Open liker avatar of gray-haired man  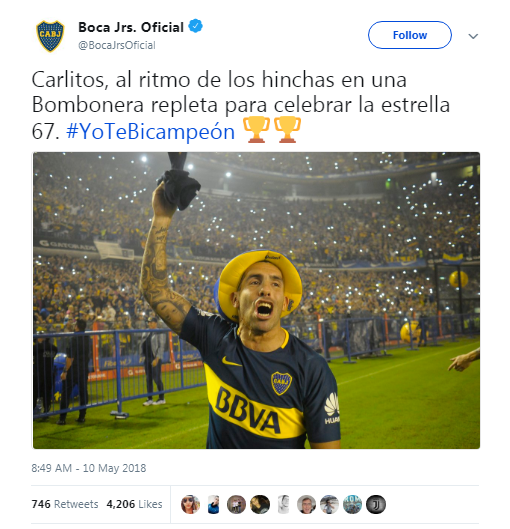coord(306,504)
